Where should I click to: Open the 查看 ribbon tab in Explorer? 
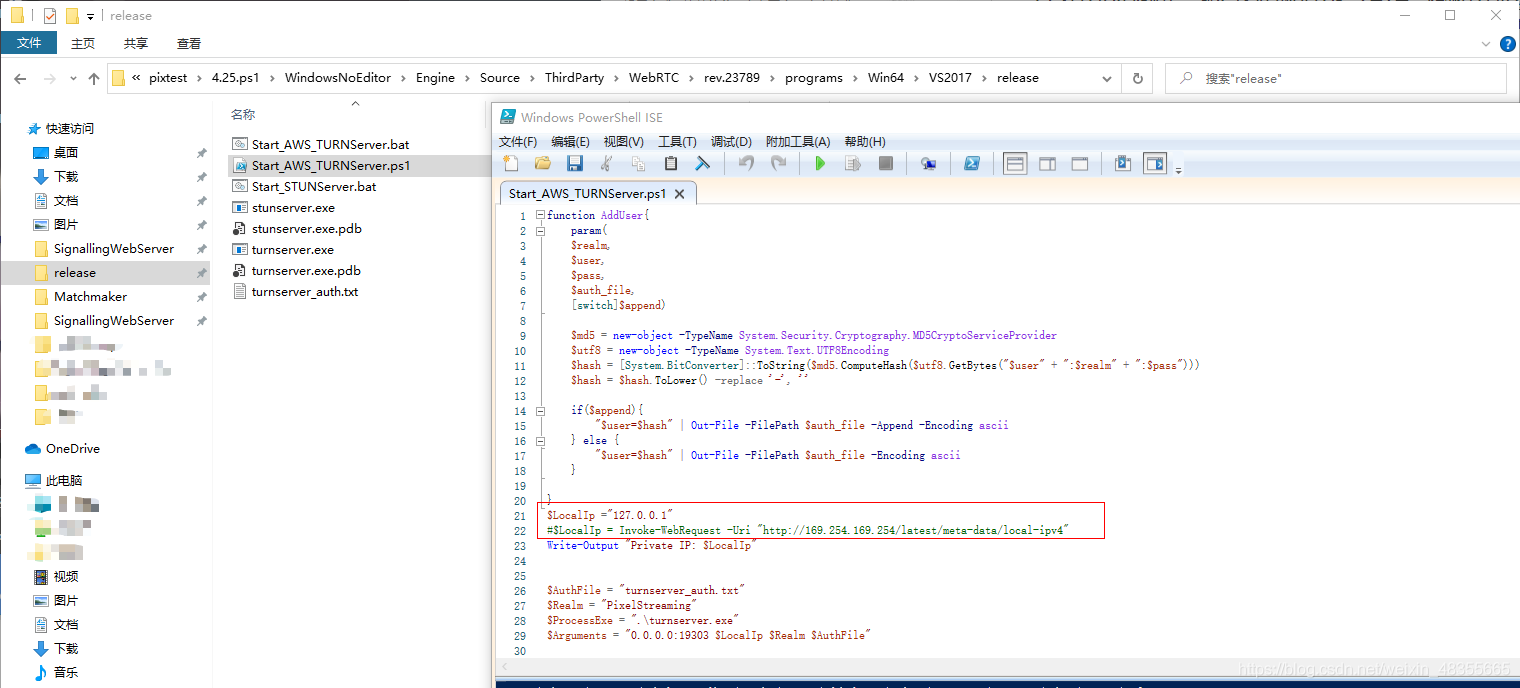[x=189, y=43]
